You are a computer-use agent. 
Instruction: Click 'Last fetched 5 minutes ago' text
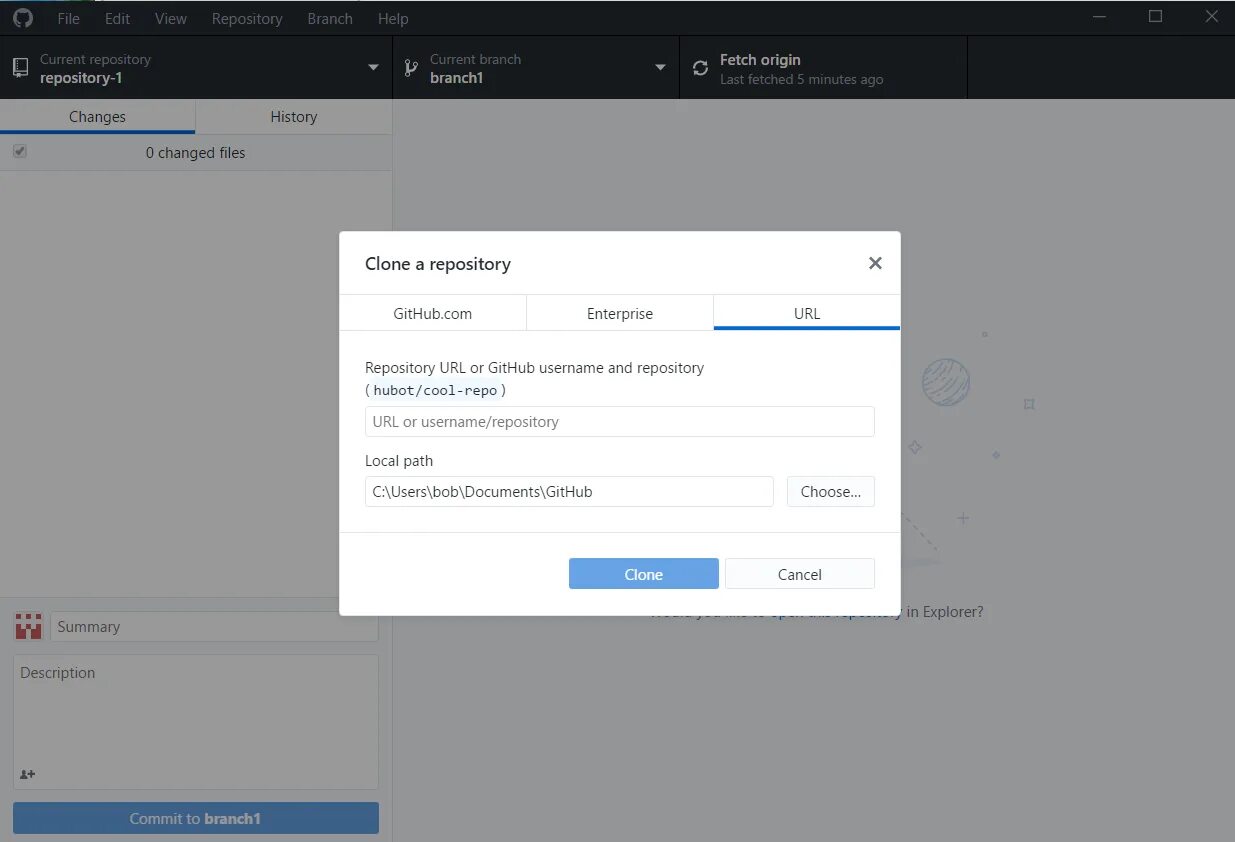(x=802, y=79)
